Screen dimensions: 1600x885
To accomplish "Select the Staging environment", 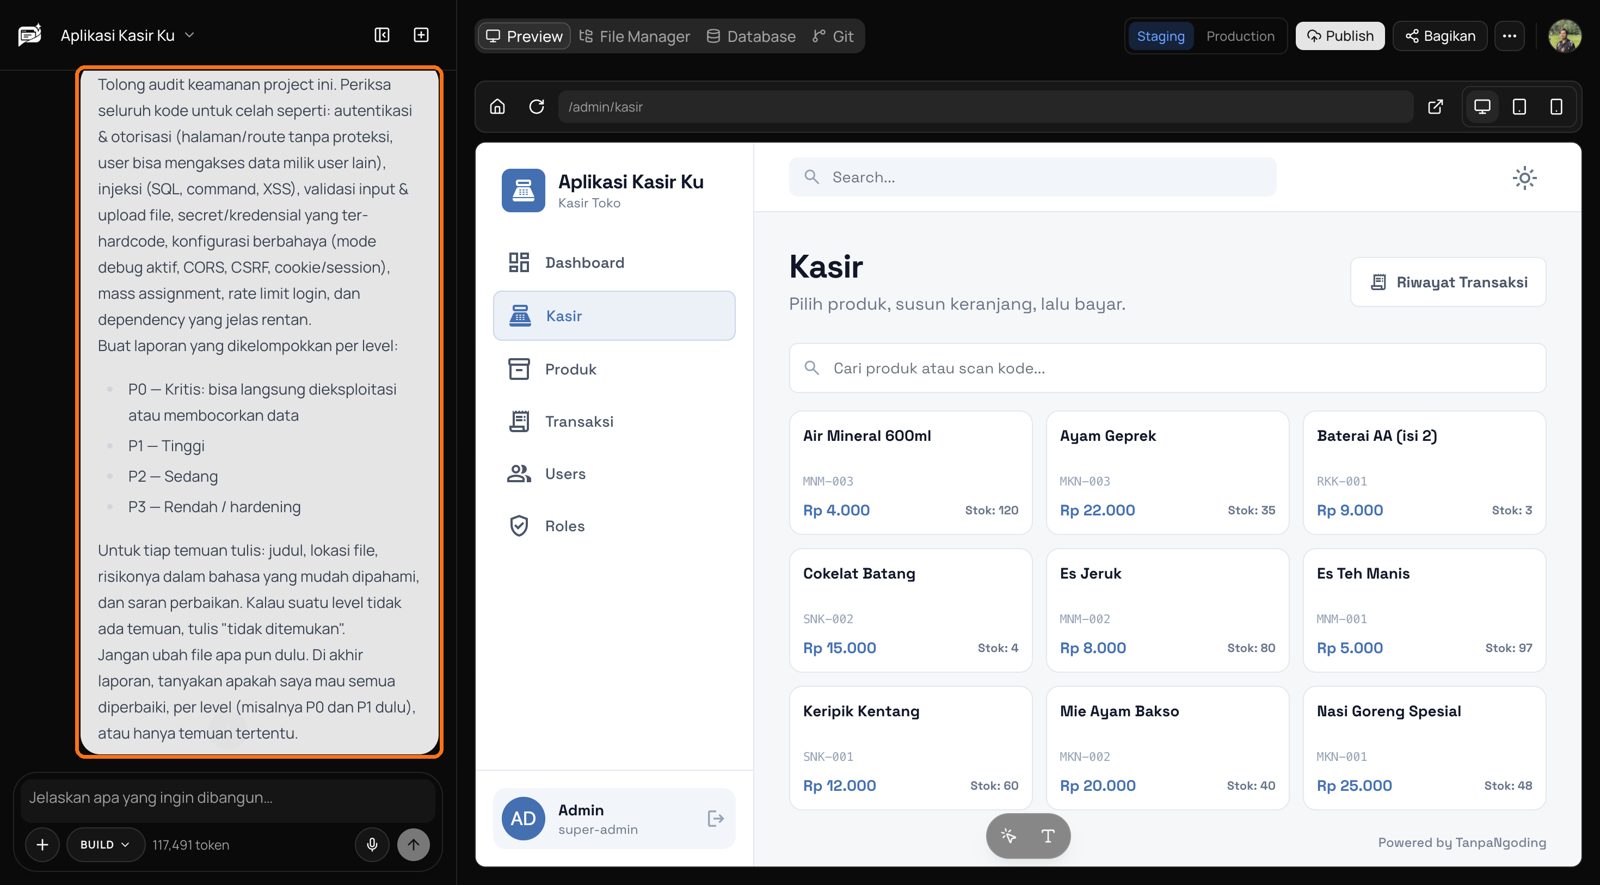I will pyautogui.click(x=1160, y=36).
